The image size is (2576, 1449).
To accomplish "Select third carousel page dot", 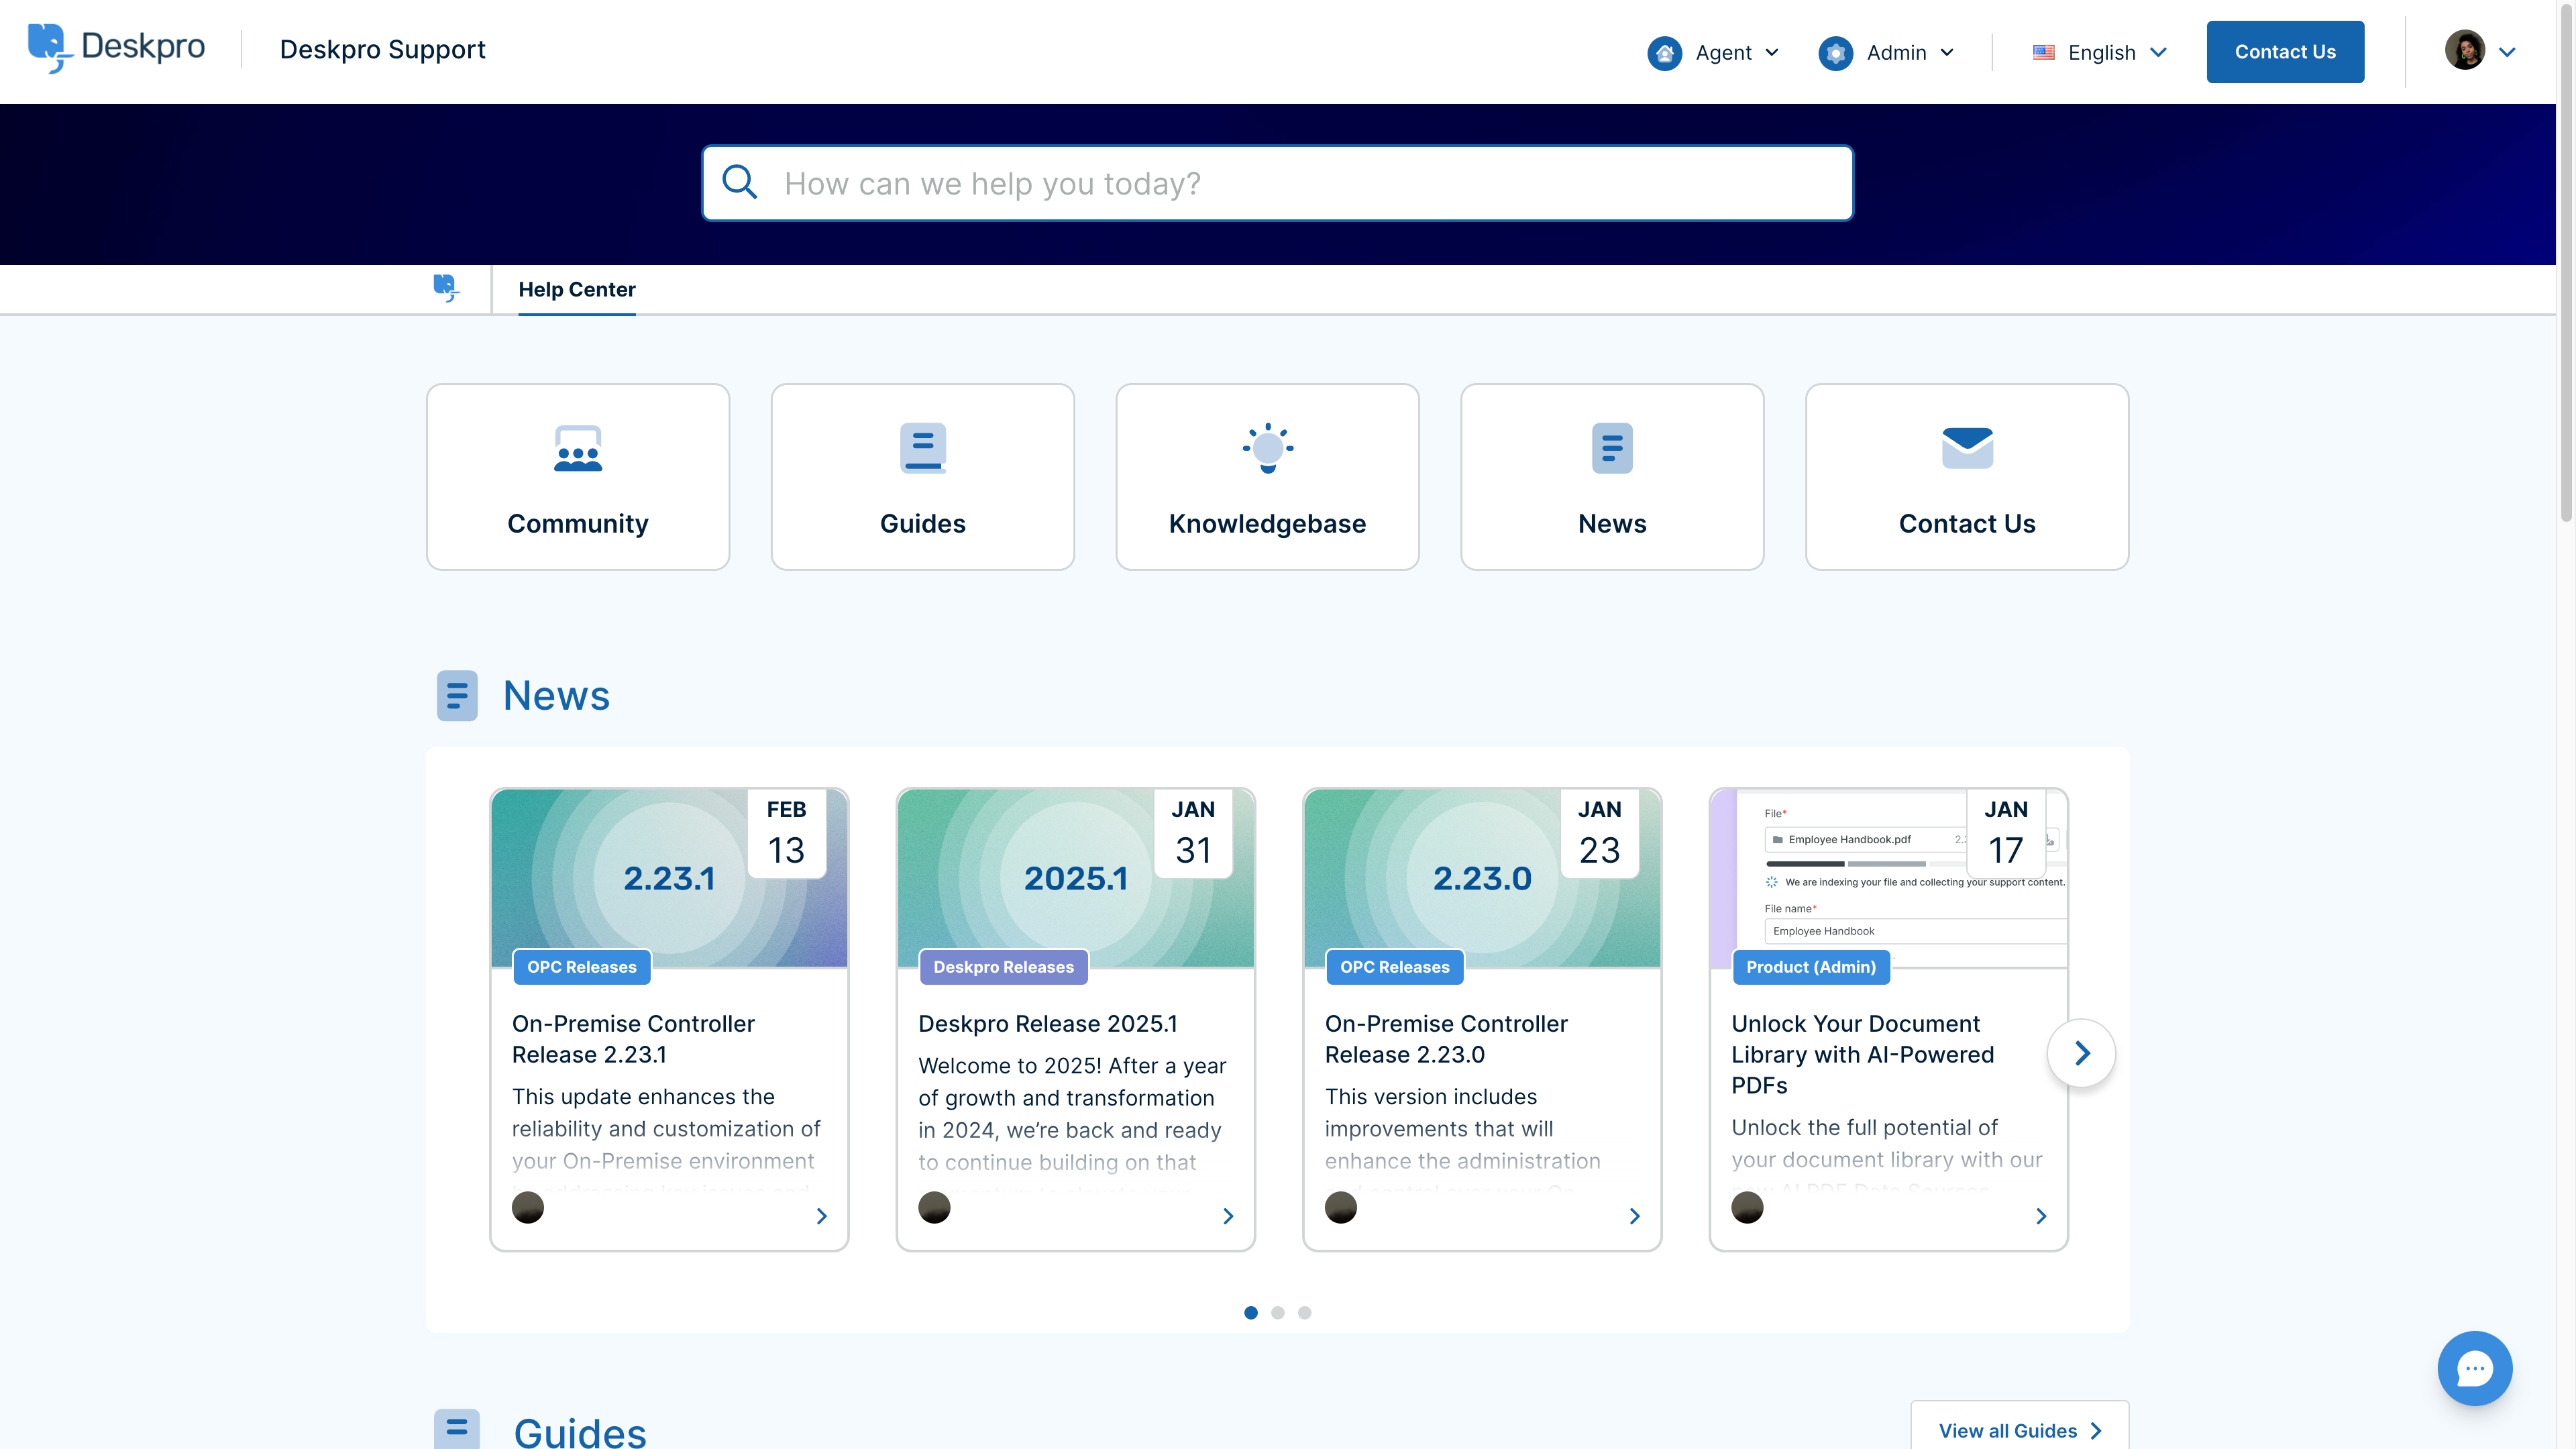I will coord(1305,1313).
